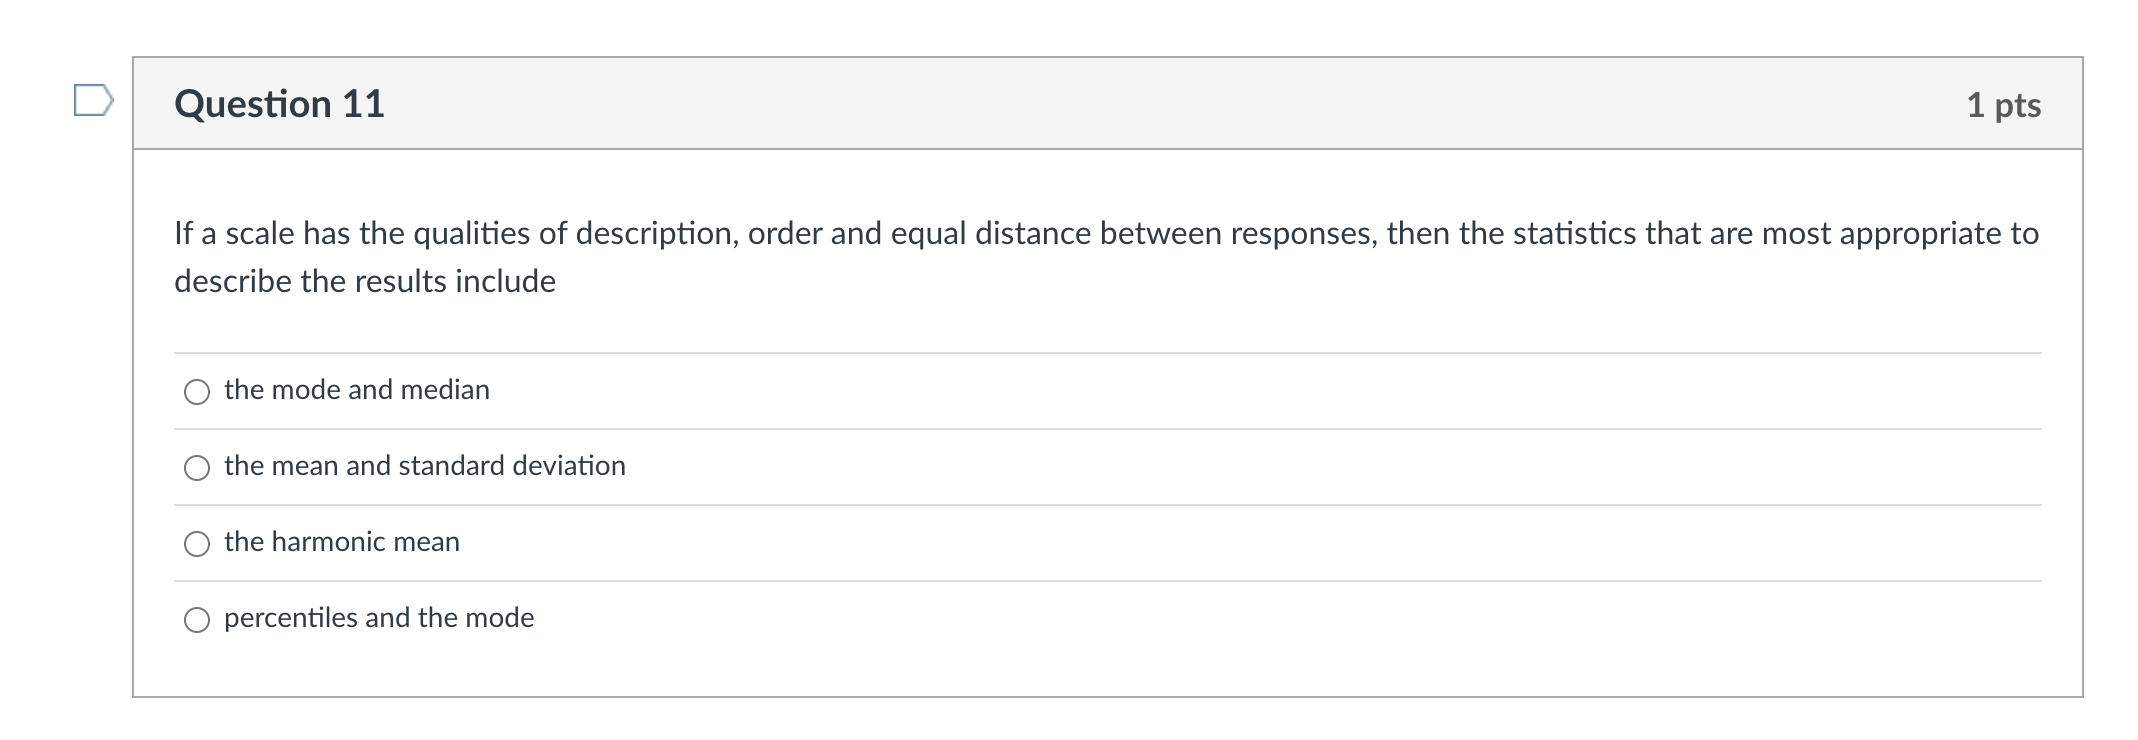Click the answer text 'the mean and standard deviation'
2138x740 pixels.
(425, 465)
